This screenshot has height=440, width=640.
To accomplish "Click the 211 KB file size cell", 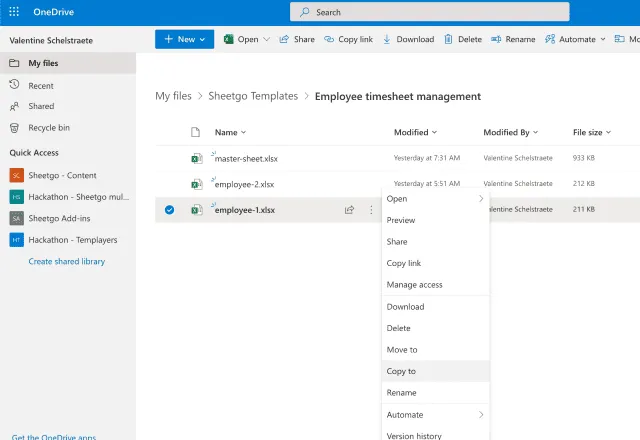I will [584, 209].
